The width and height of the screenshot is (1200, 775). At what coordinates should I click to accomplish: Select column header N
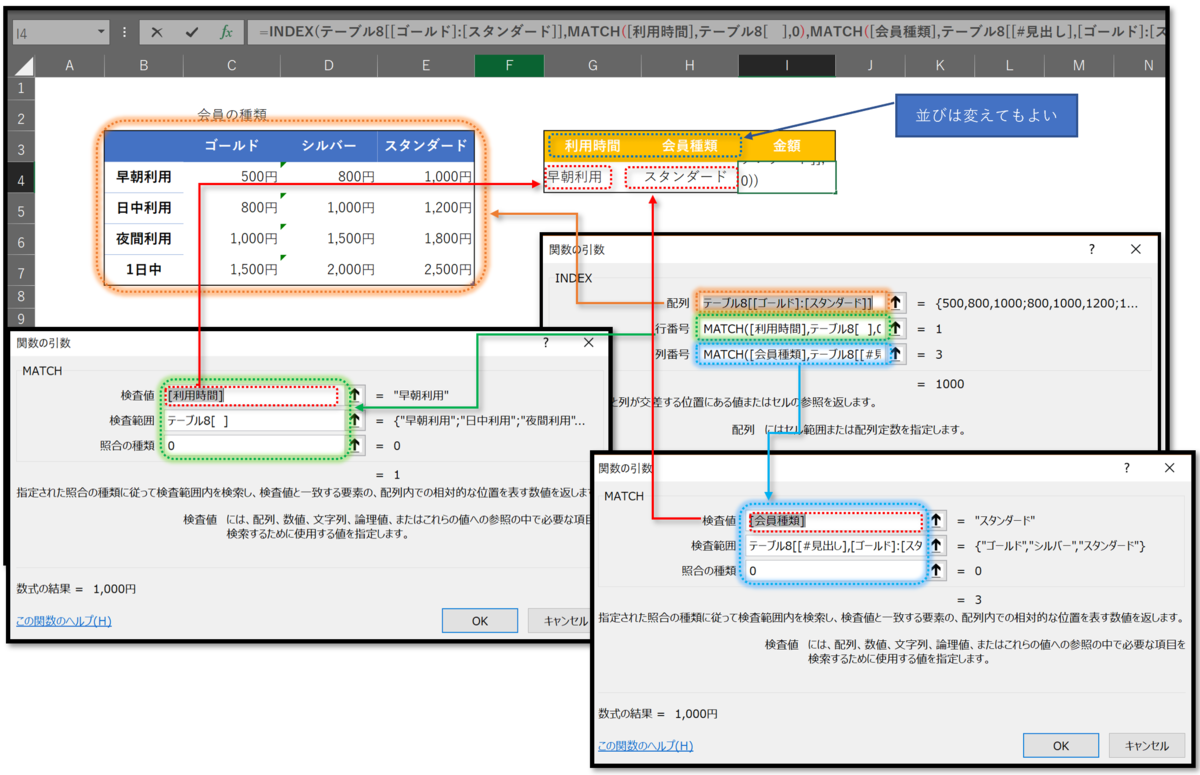coord(1147,65)
